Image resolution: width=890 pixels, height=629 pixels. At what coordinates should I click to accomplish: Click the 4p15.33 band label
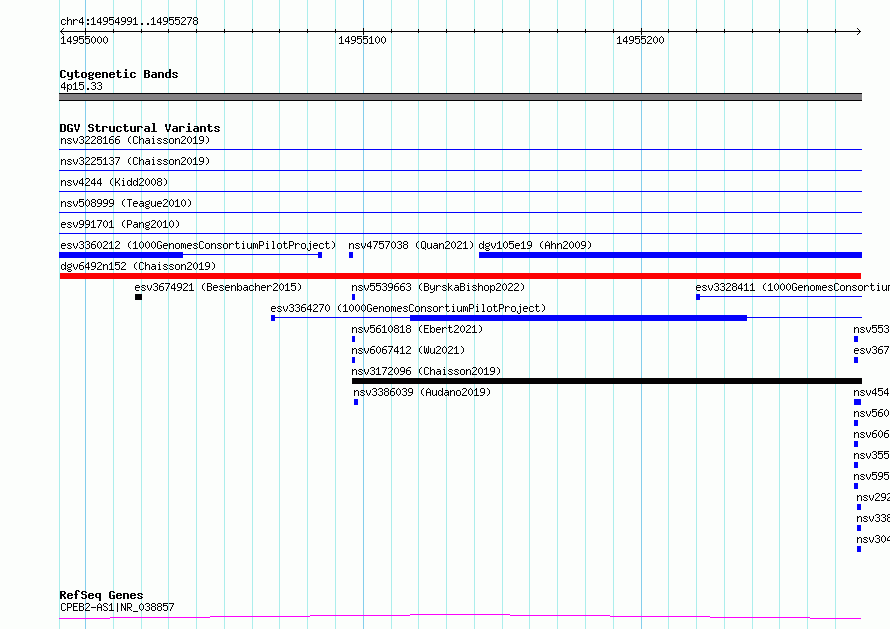[x=81, y=86]
